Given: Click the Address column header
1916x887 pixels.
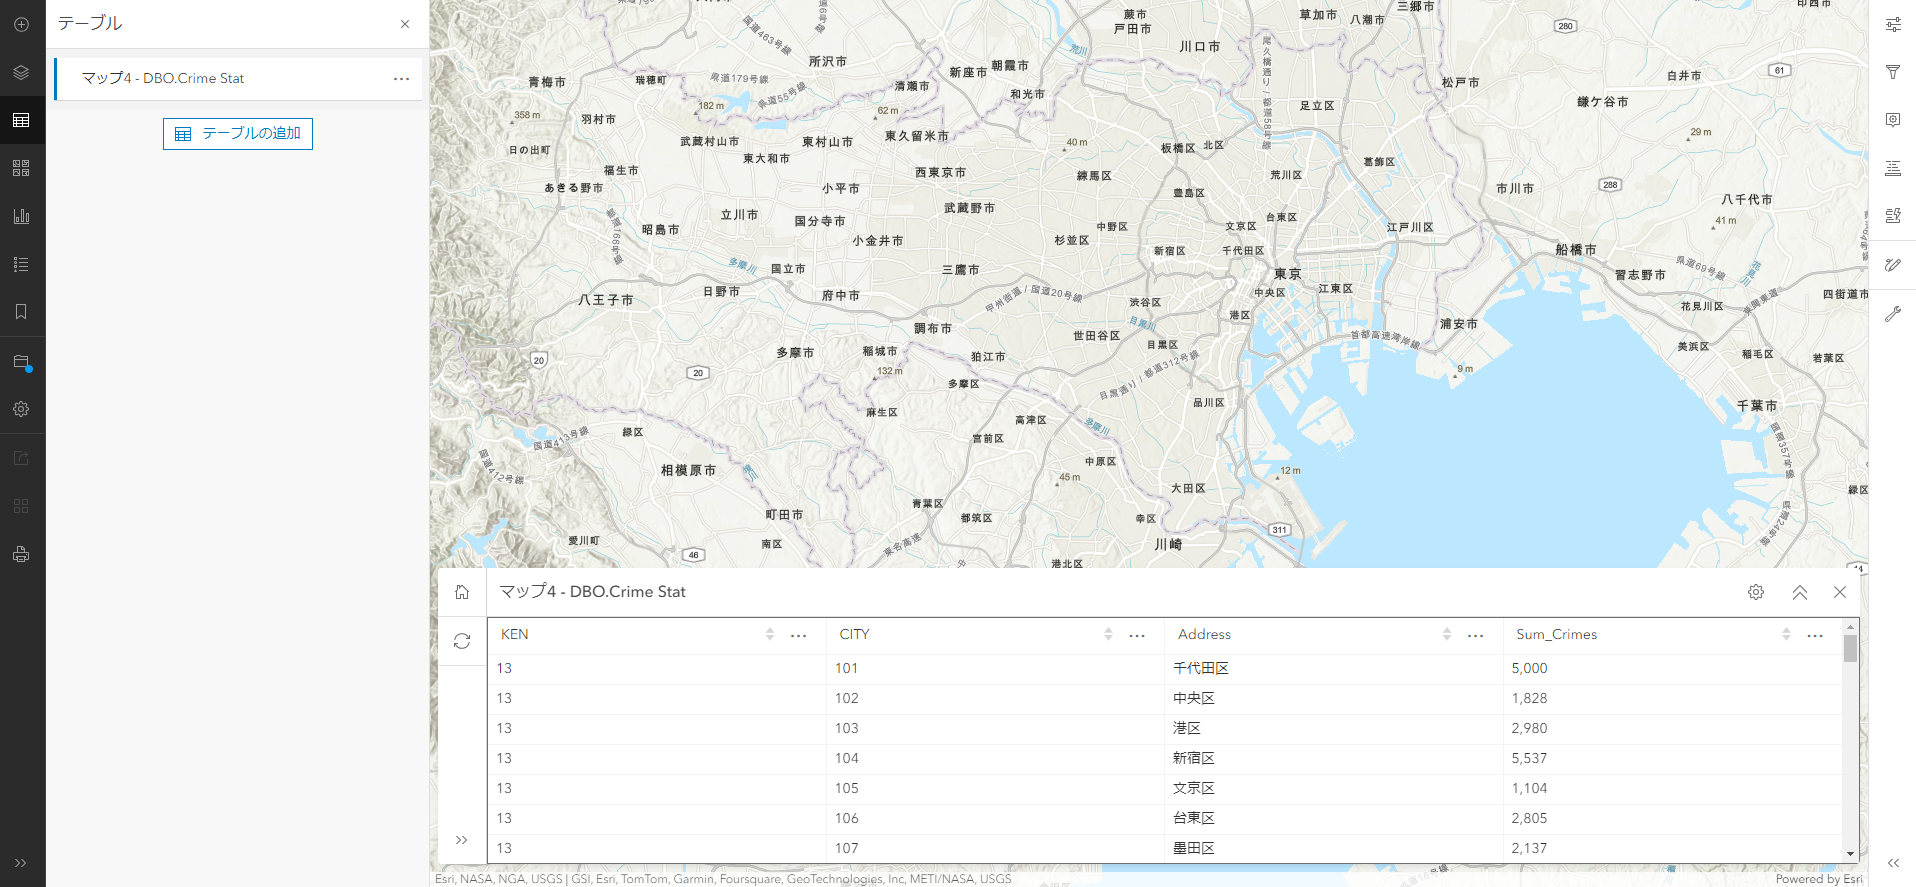Looking at the screenshot, I should [x=1204, y=634].
